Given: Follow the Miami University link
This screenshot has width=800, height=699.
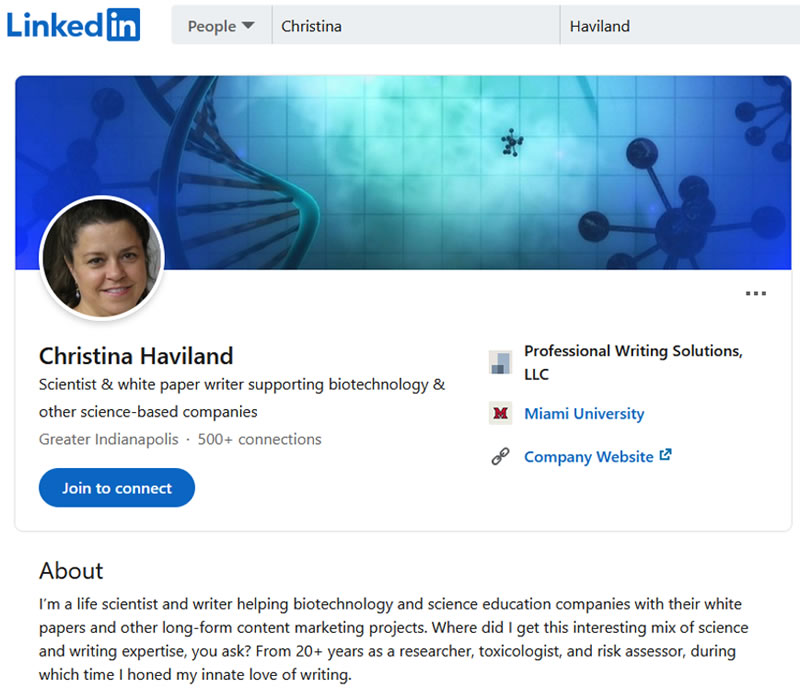Looking at the screenshot, I should [x=584, y=413].
